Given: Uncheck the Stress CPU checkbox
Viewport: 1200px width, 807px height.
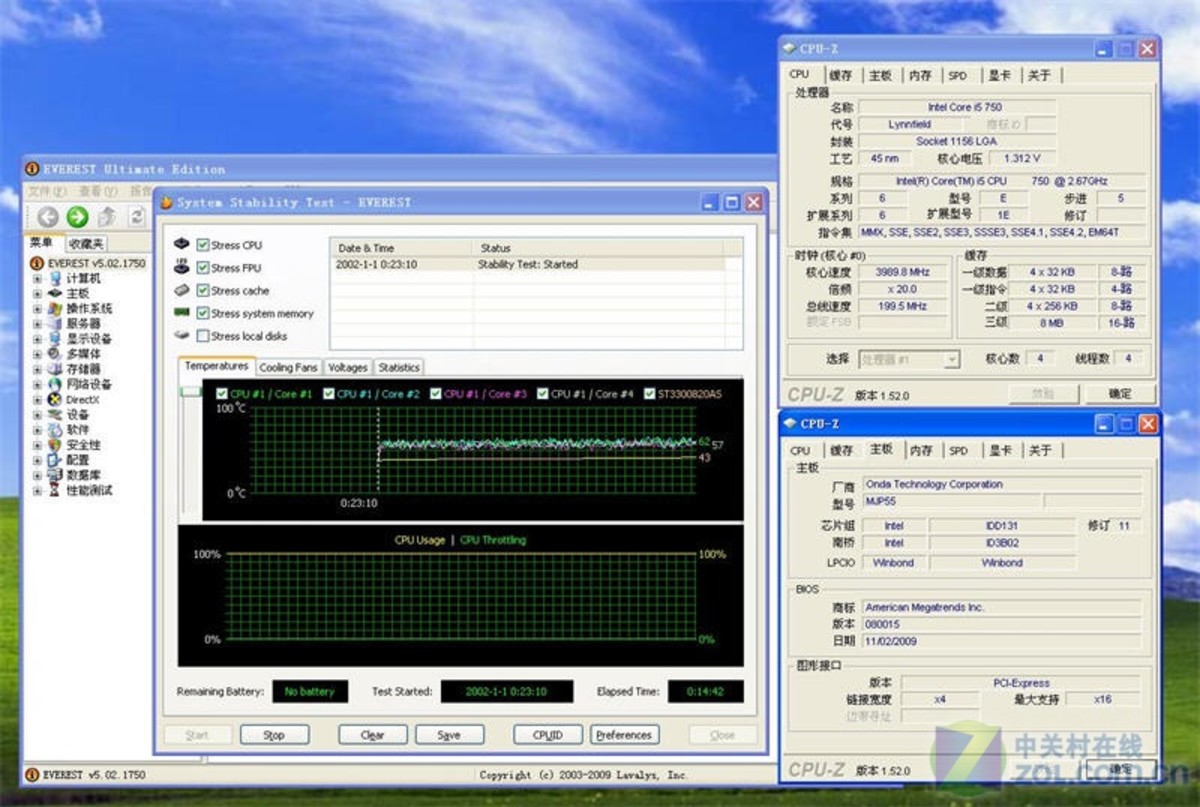Looking at the screenshot, I should coord(203,245).
